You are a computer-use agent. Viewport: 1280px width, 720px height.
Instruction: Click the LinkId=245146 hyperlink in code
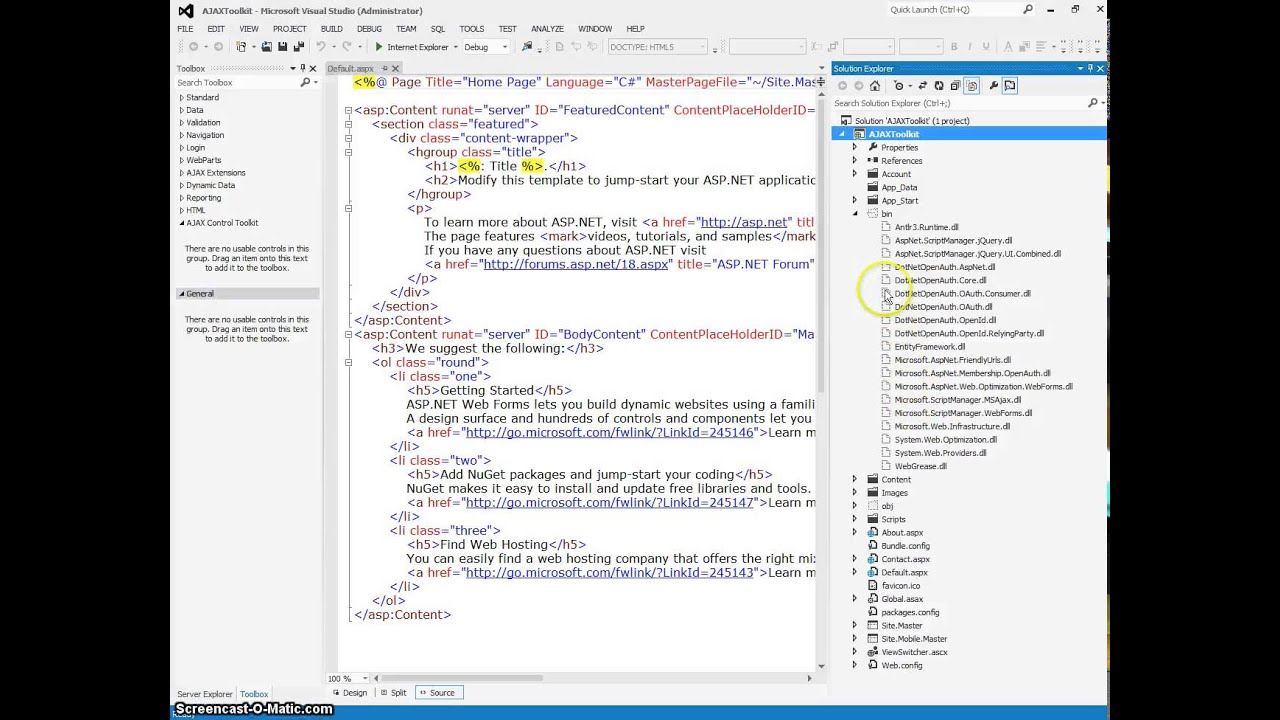[x=609, y=432]
